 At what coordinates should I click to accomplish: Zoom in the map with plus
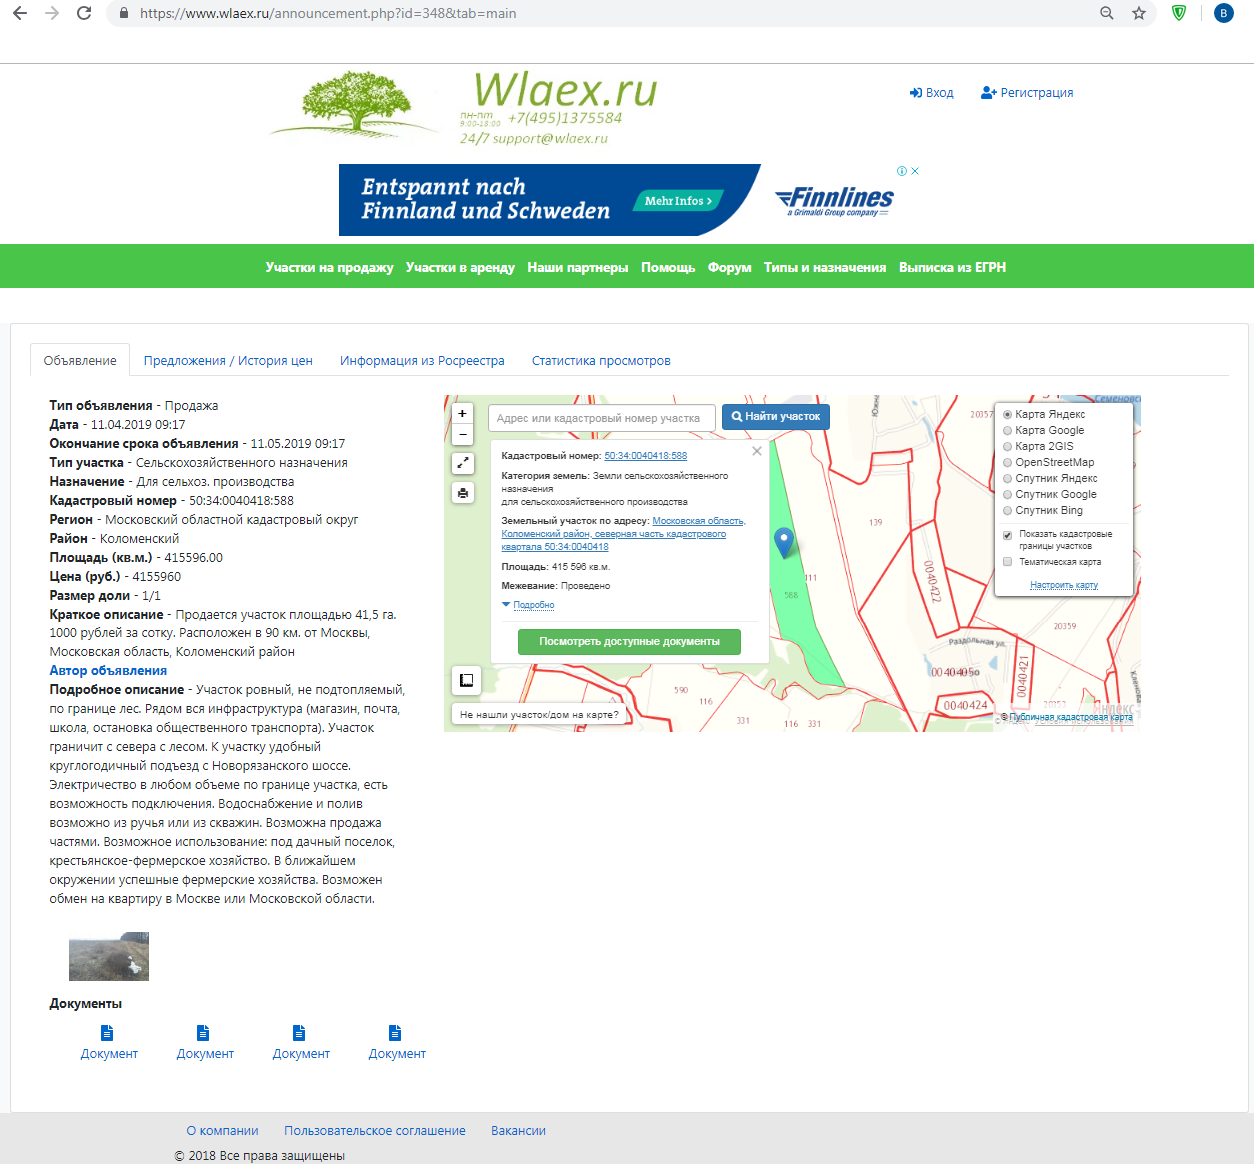[x=462, y=413]
